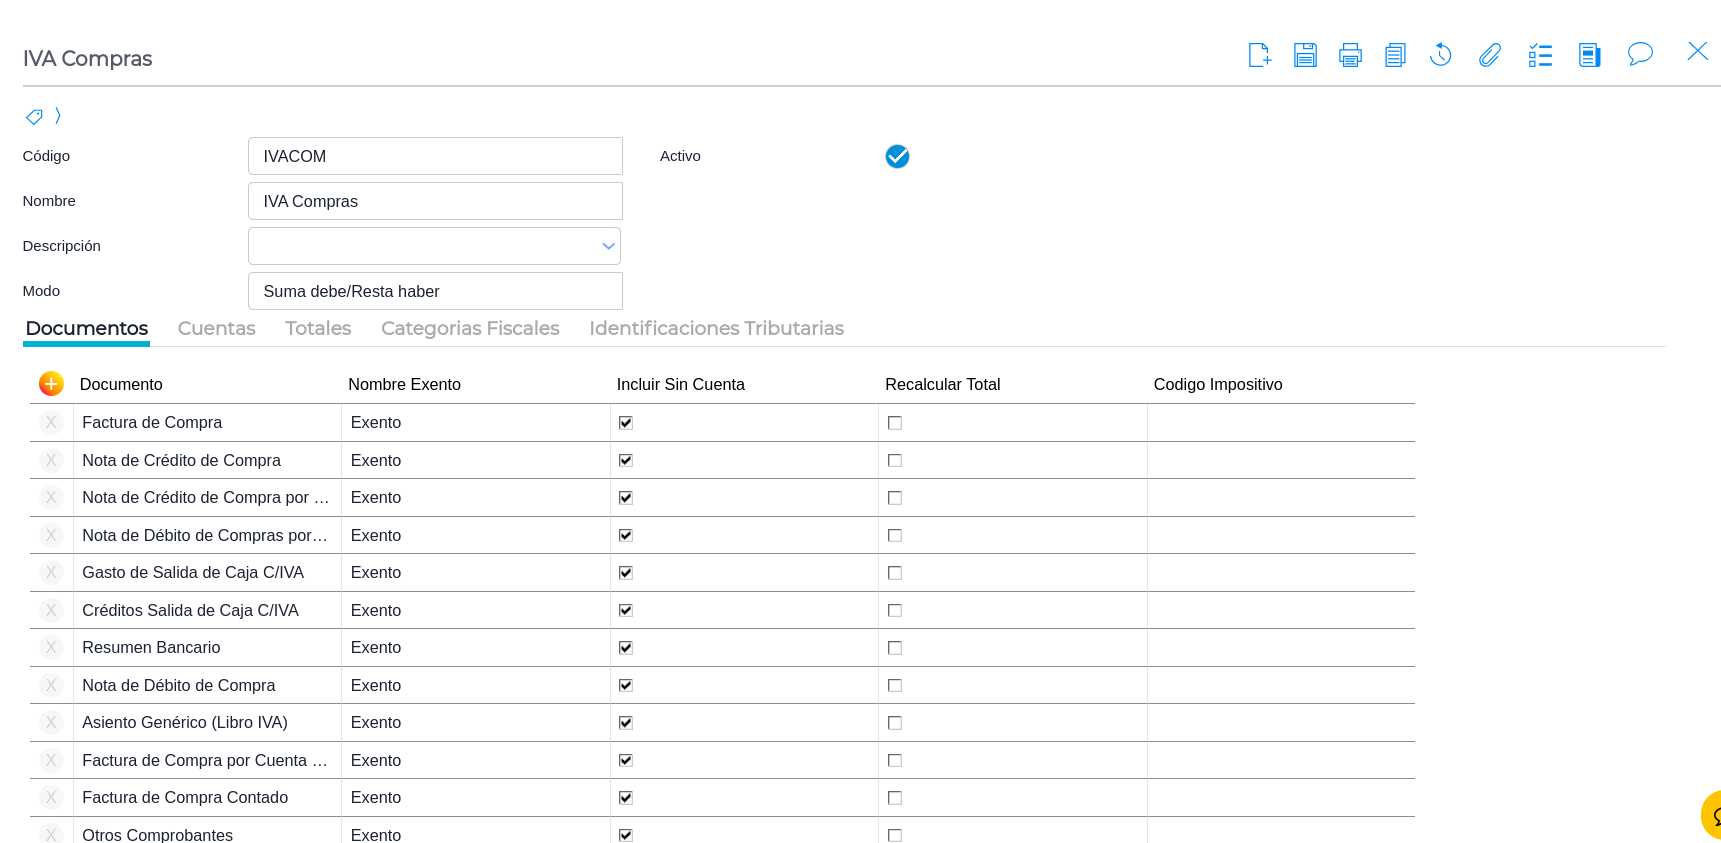Click the printer icon
The width and height of the screenshot is (1721, 843).
[x=1350, y=55]
